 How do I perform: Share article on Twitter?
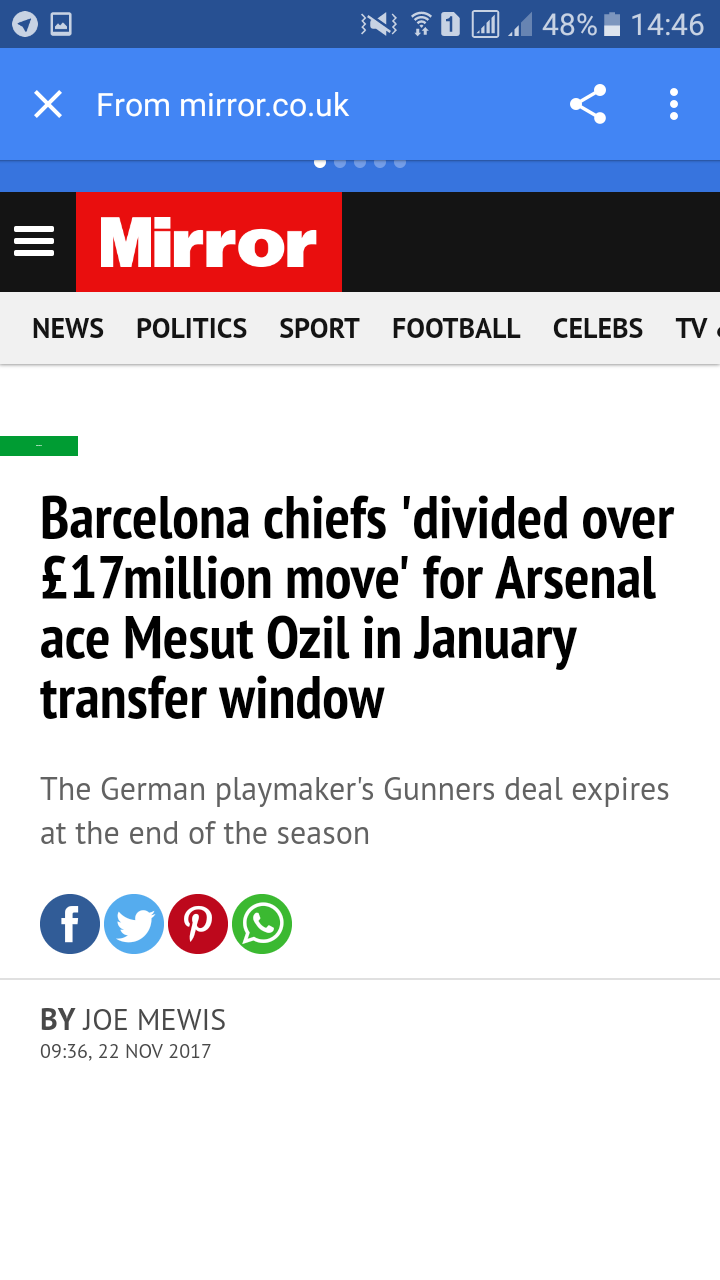click(134, 924)
